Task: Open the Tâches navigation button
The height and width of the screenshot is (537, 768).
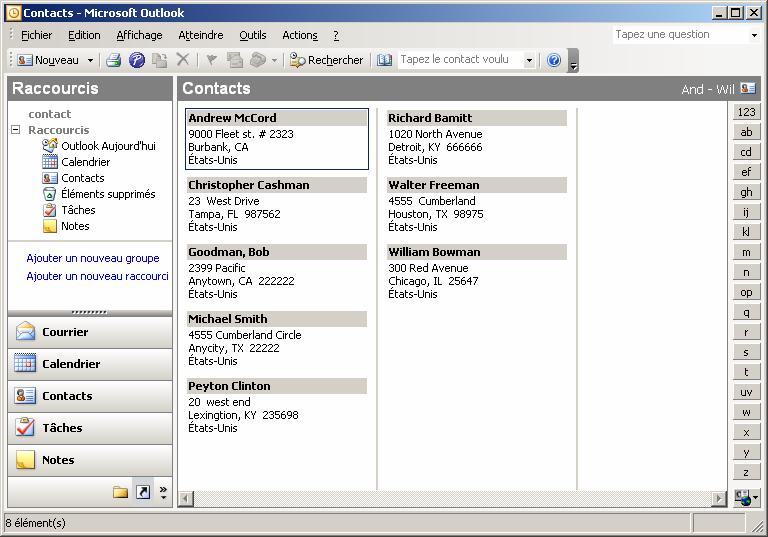Action: (x=90, y=428)
